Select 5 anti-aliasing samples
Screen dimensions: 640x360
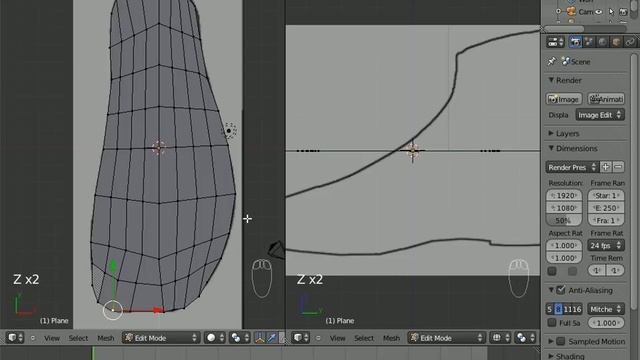point(550,309)
